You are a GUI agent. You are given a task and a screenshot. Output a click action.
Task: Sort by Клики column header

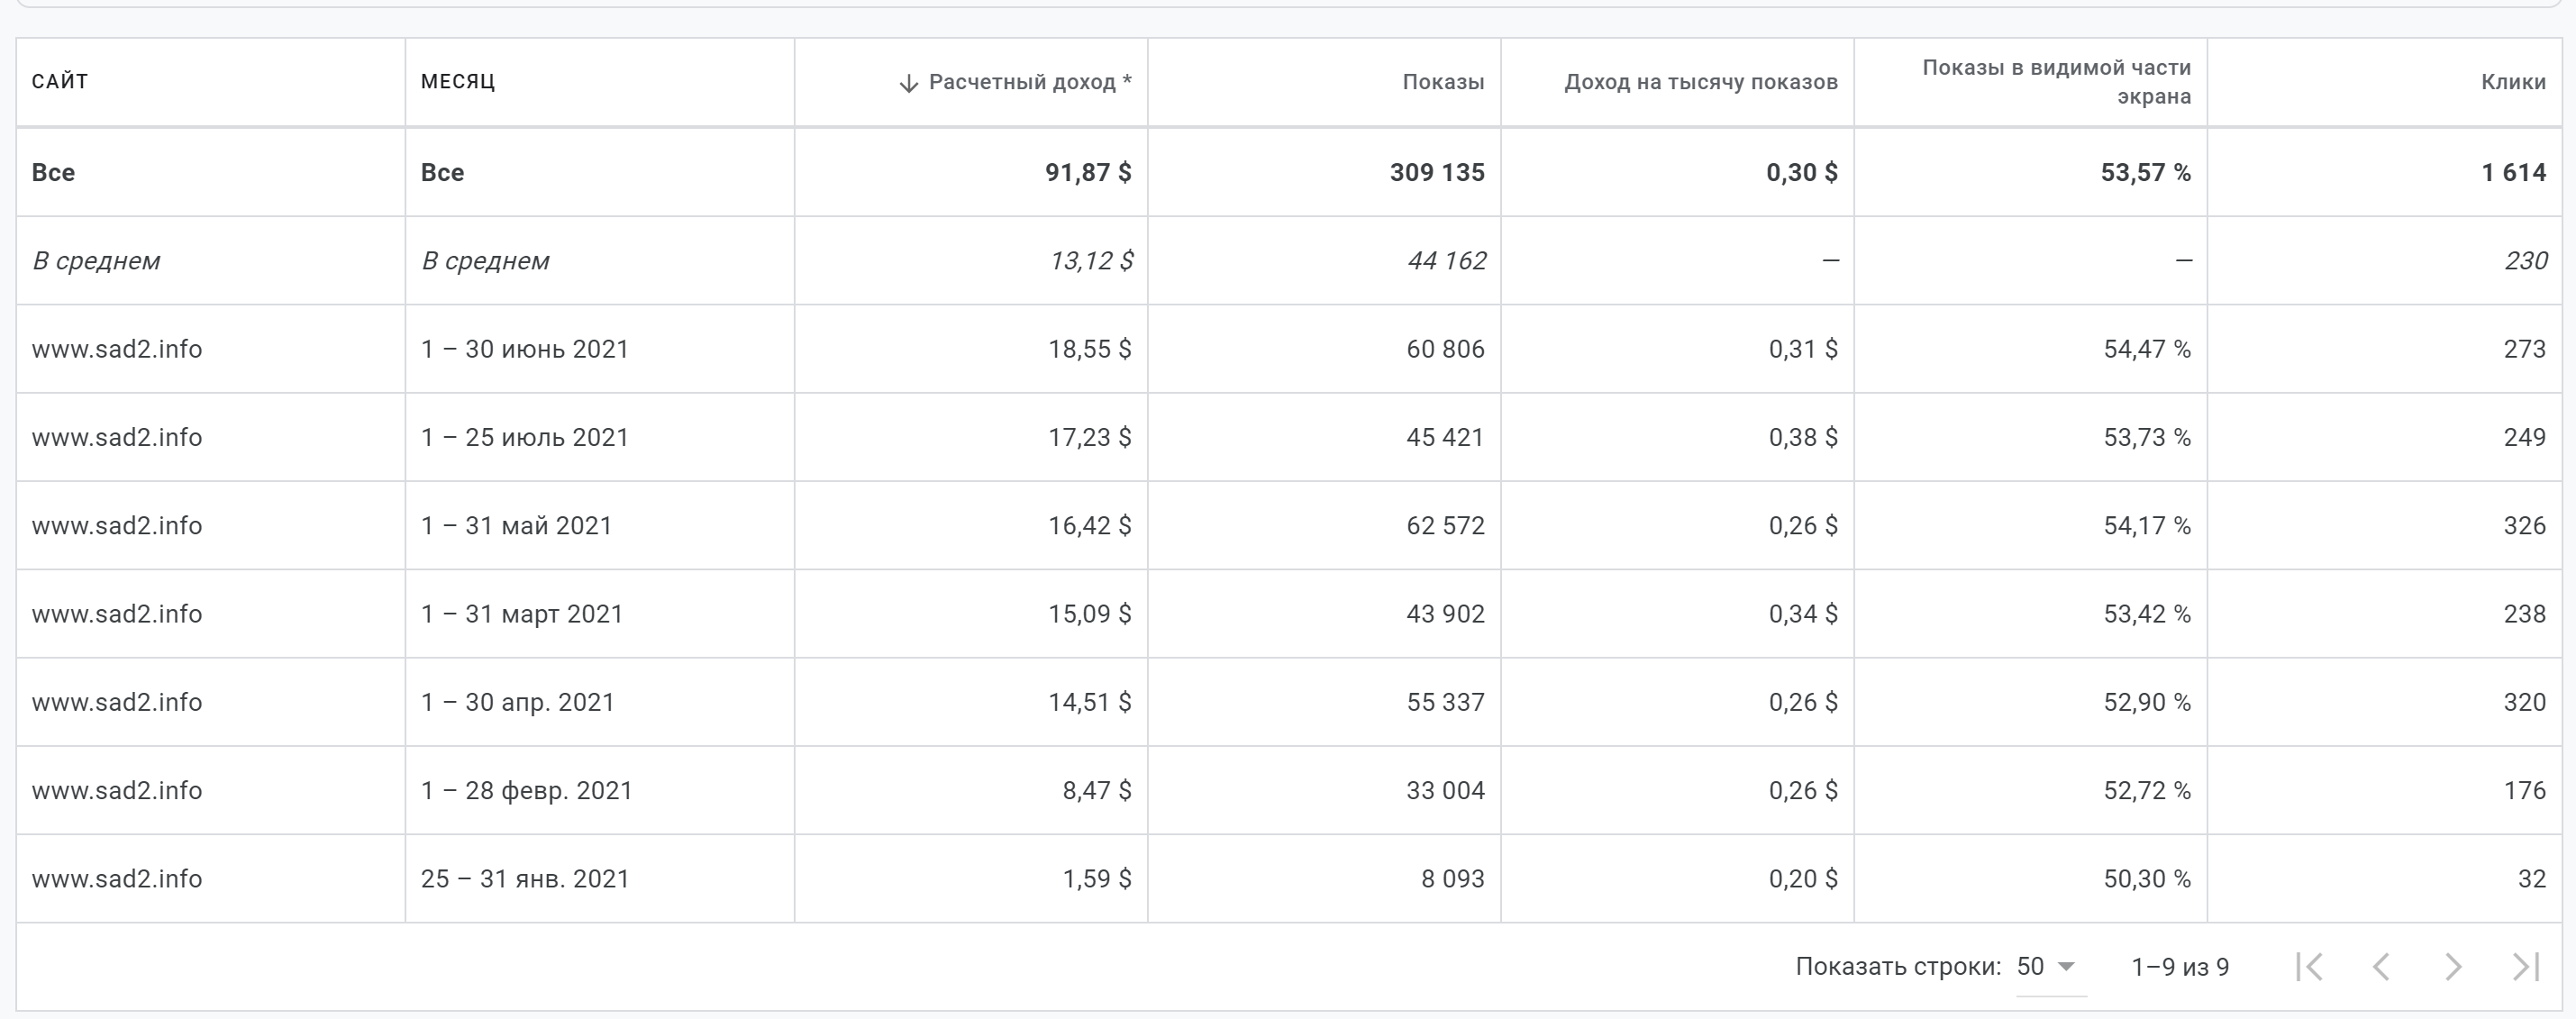(x=2512, y=82)
